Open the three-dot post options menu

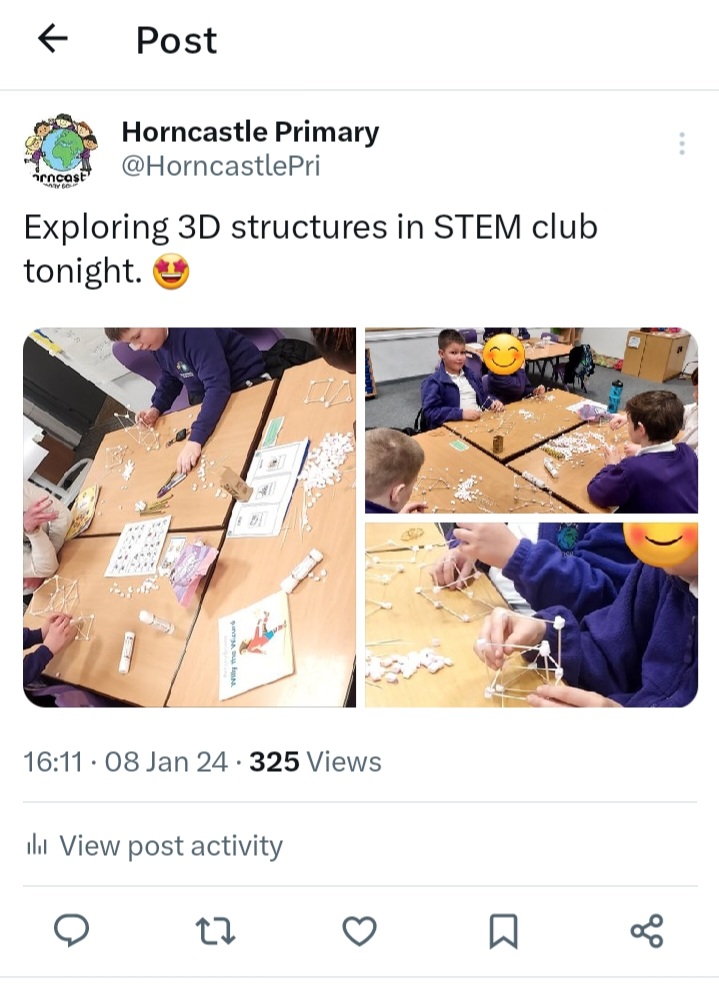pos(682,143)
